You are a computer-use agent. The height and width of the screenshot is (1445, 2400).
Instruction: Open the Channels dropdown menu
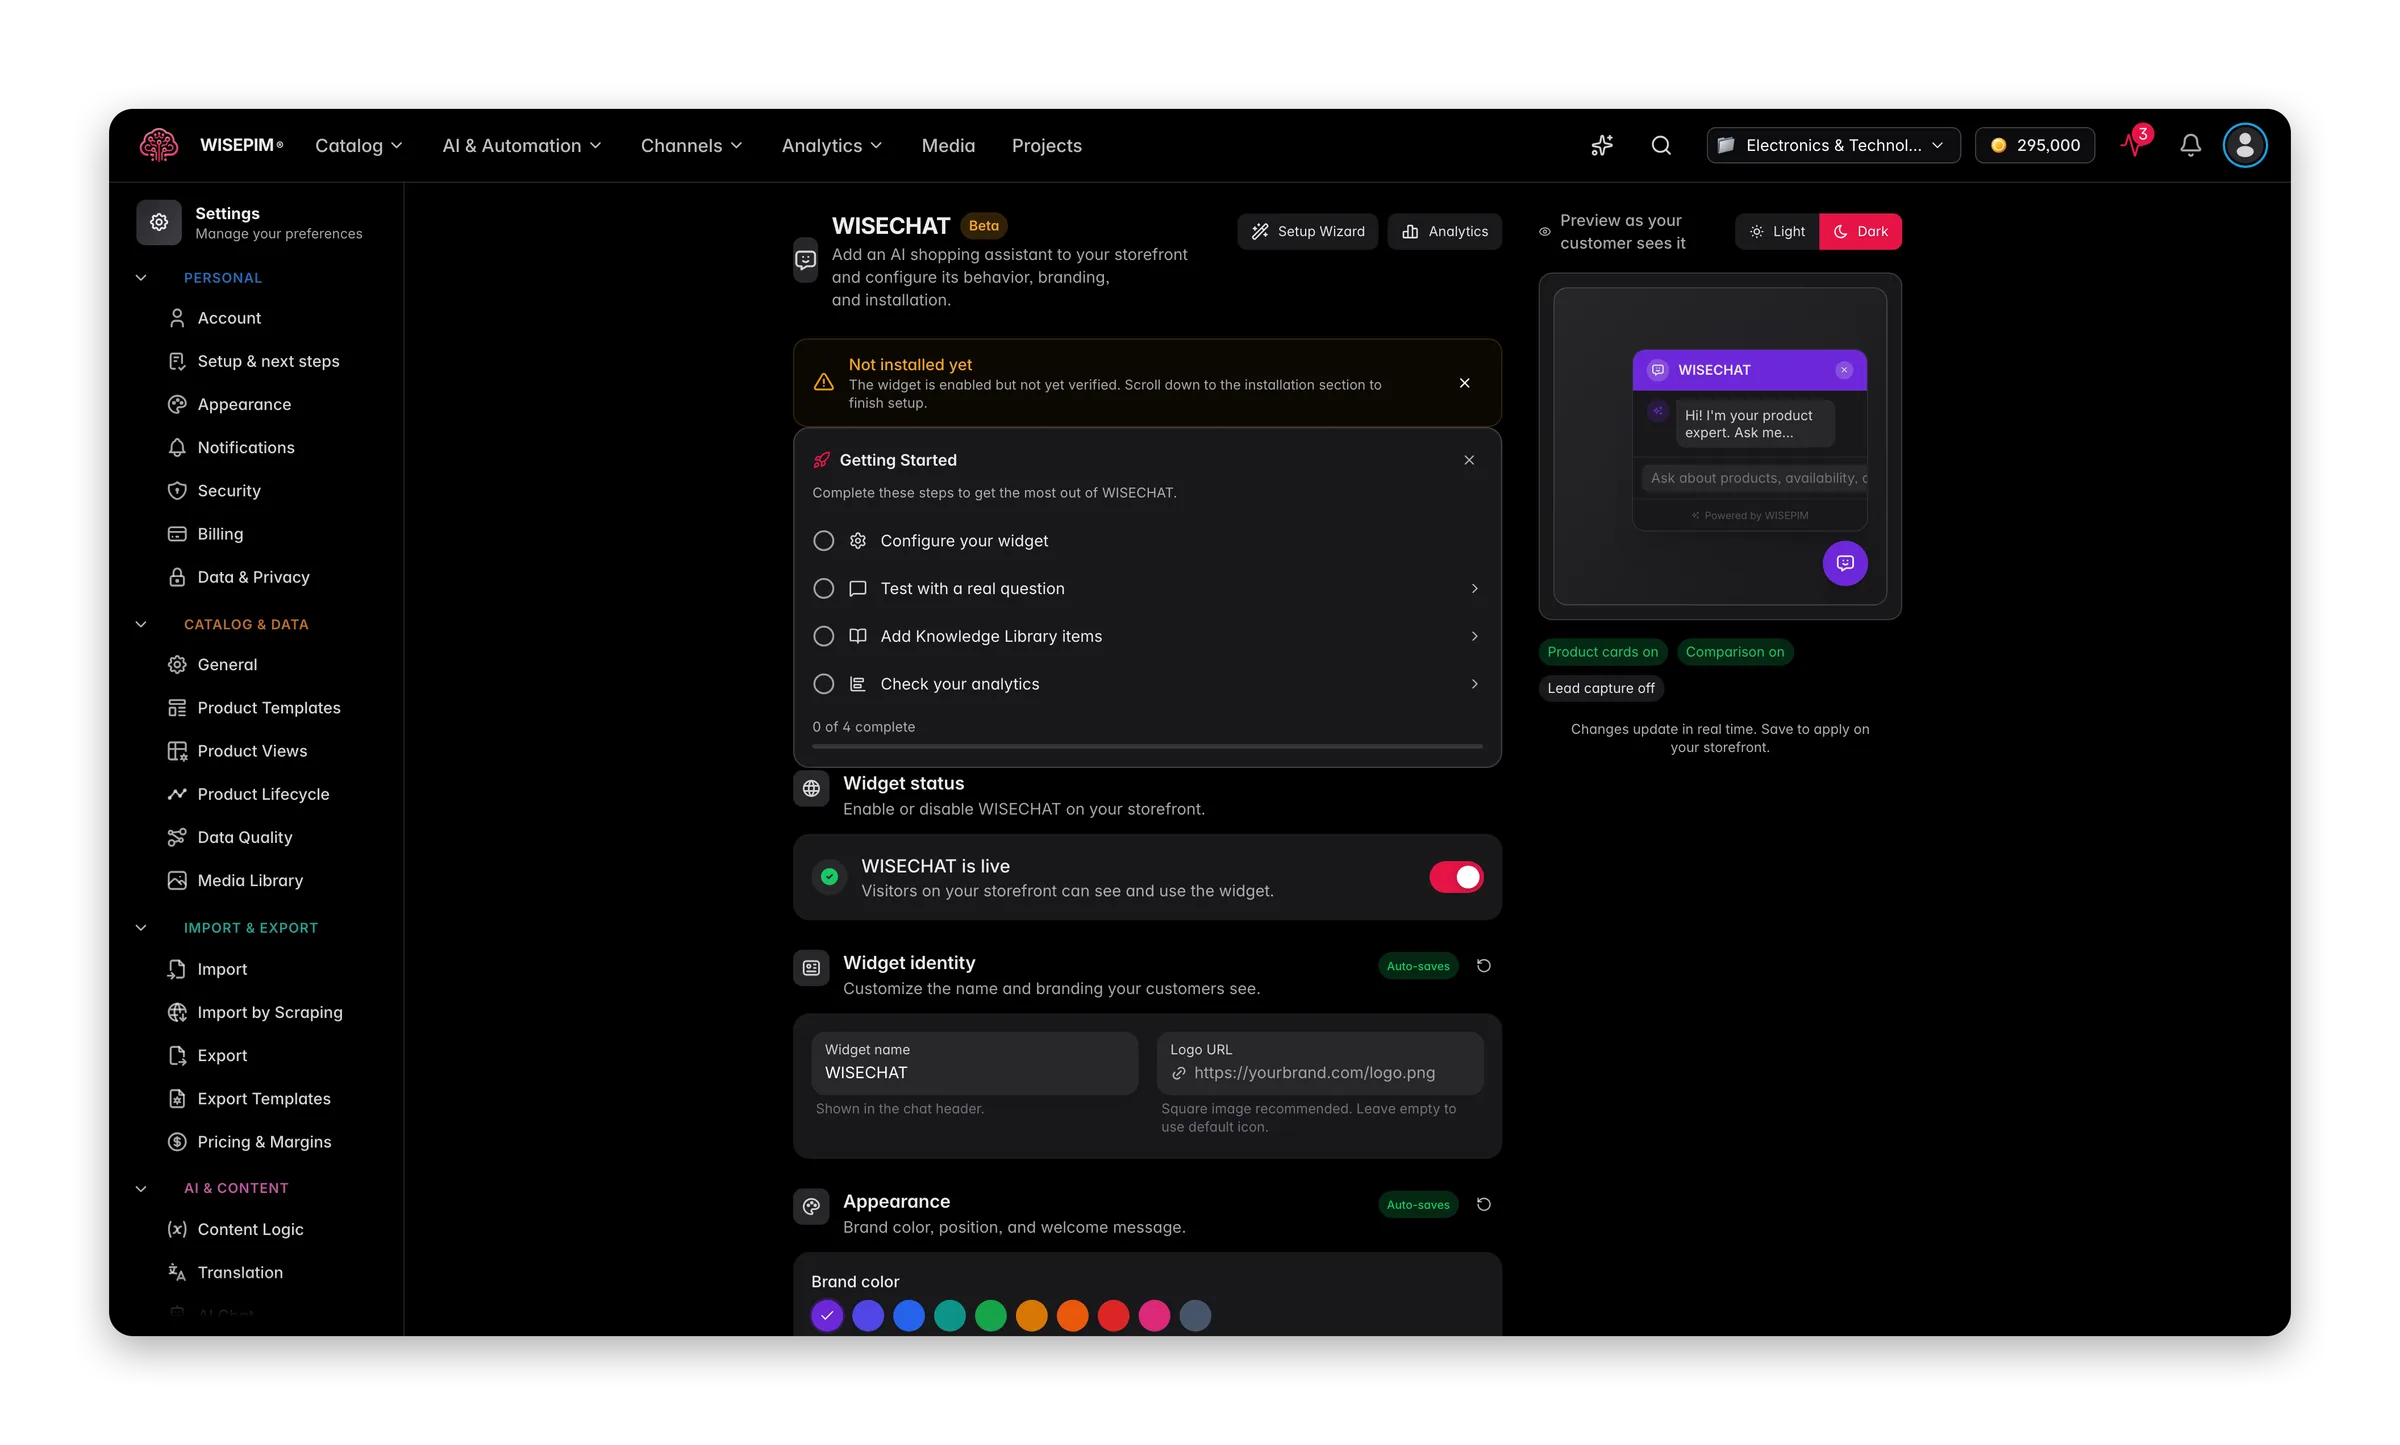point(691,146)
